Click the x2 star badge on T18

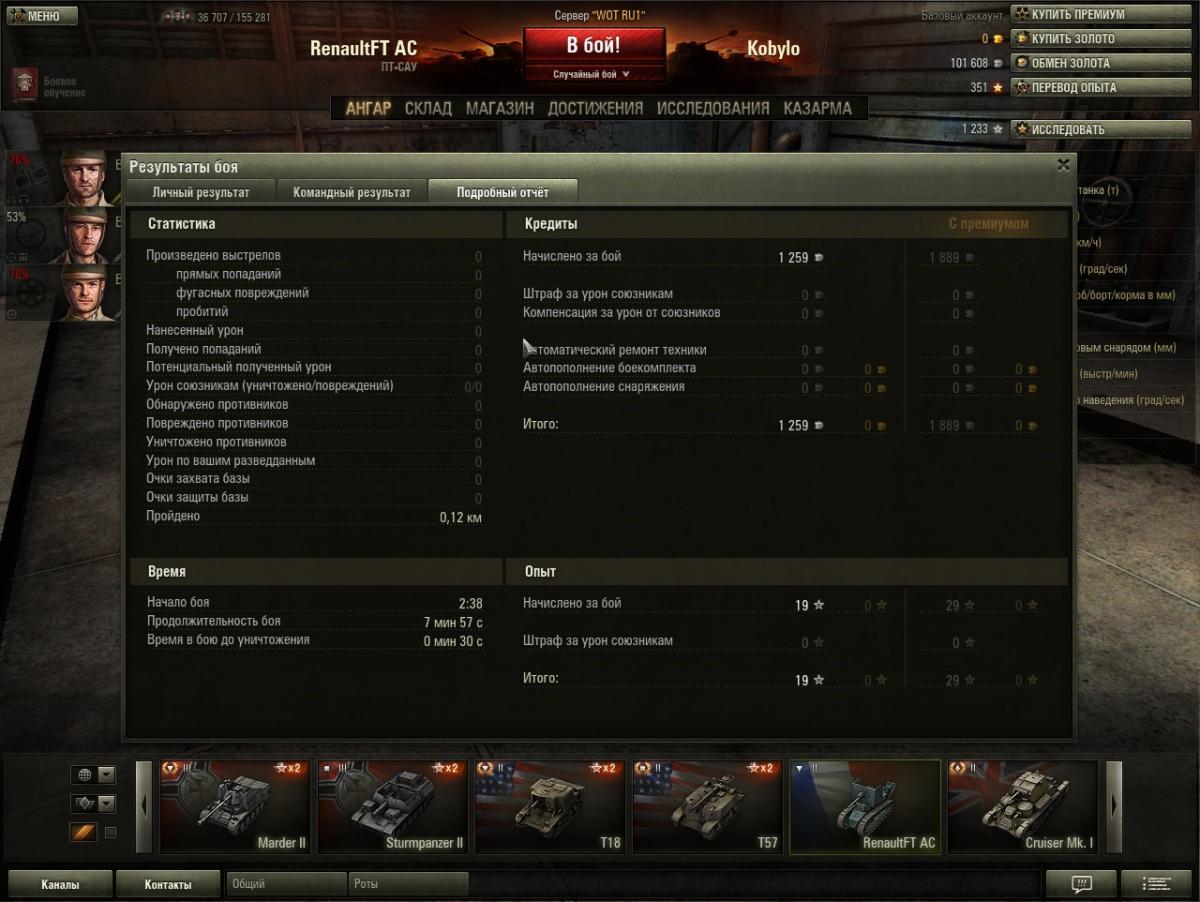click(x=602, y=768)
